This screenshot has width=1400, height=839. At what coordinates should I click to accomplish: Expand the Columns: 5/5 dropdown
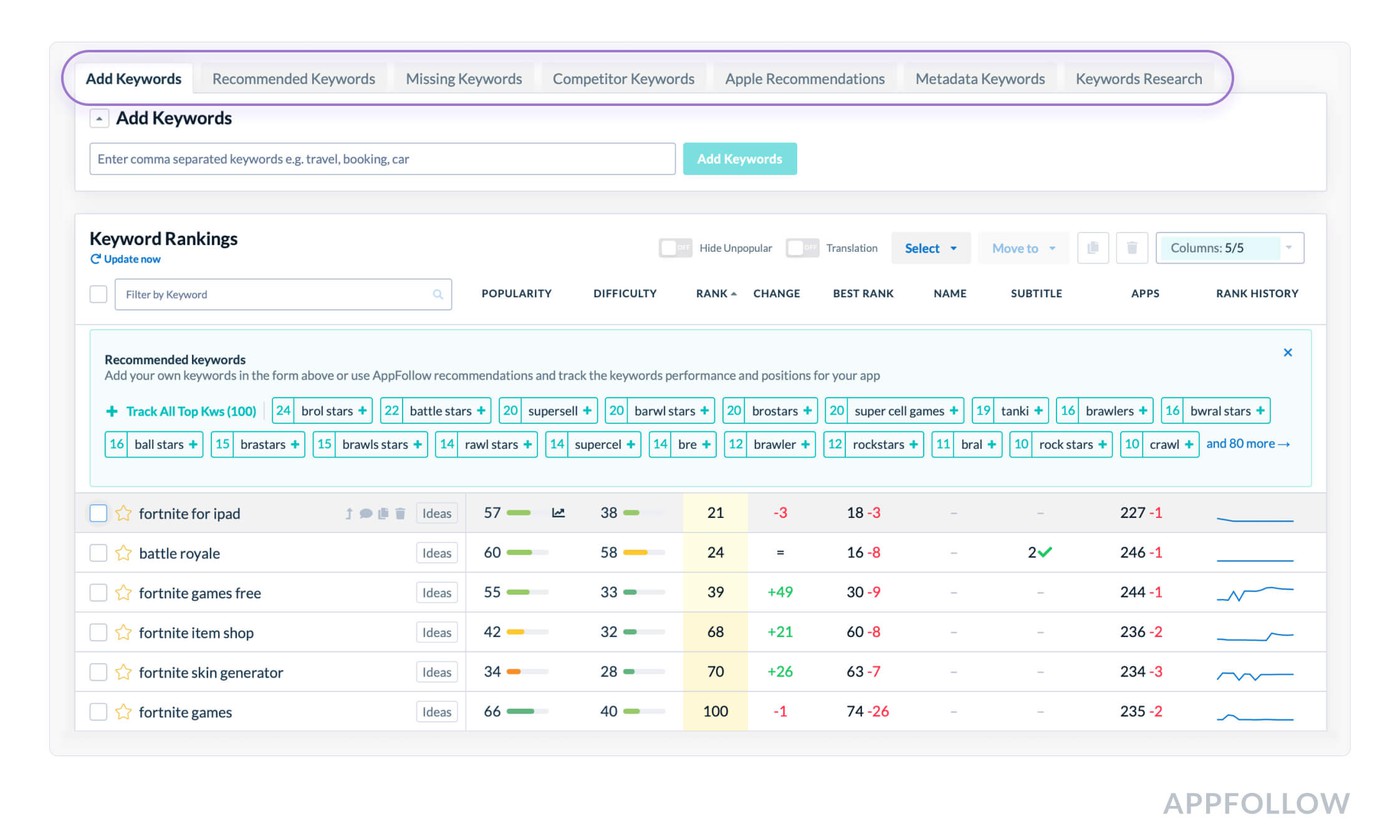[1229, 248]
